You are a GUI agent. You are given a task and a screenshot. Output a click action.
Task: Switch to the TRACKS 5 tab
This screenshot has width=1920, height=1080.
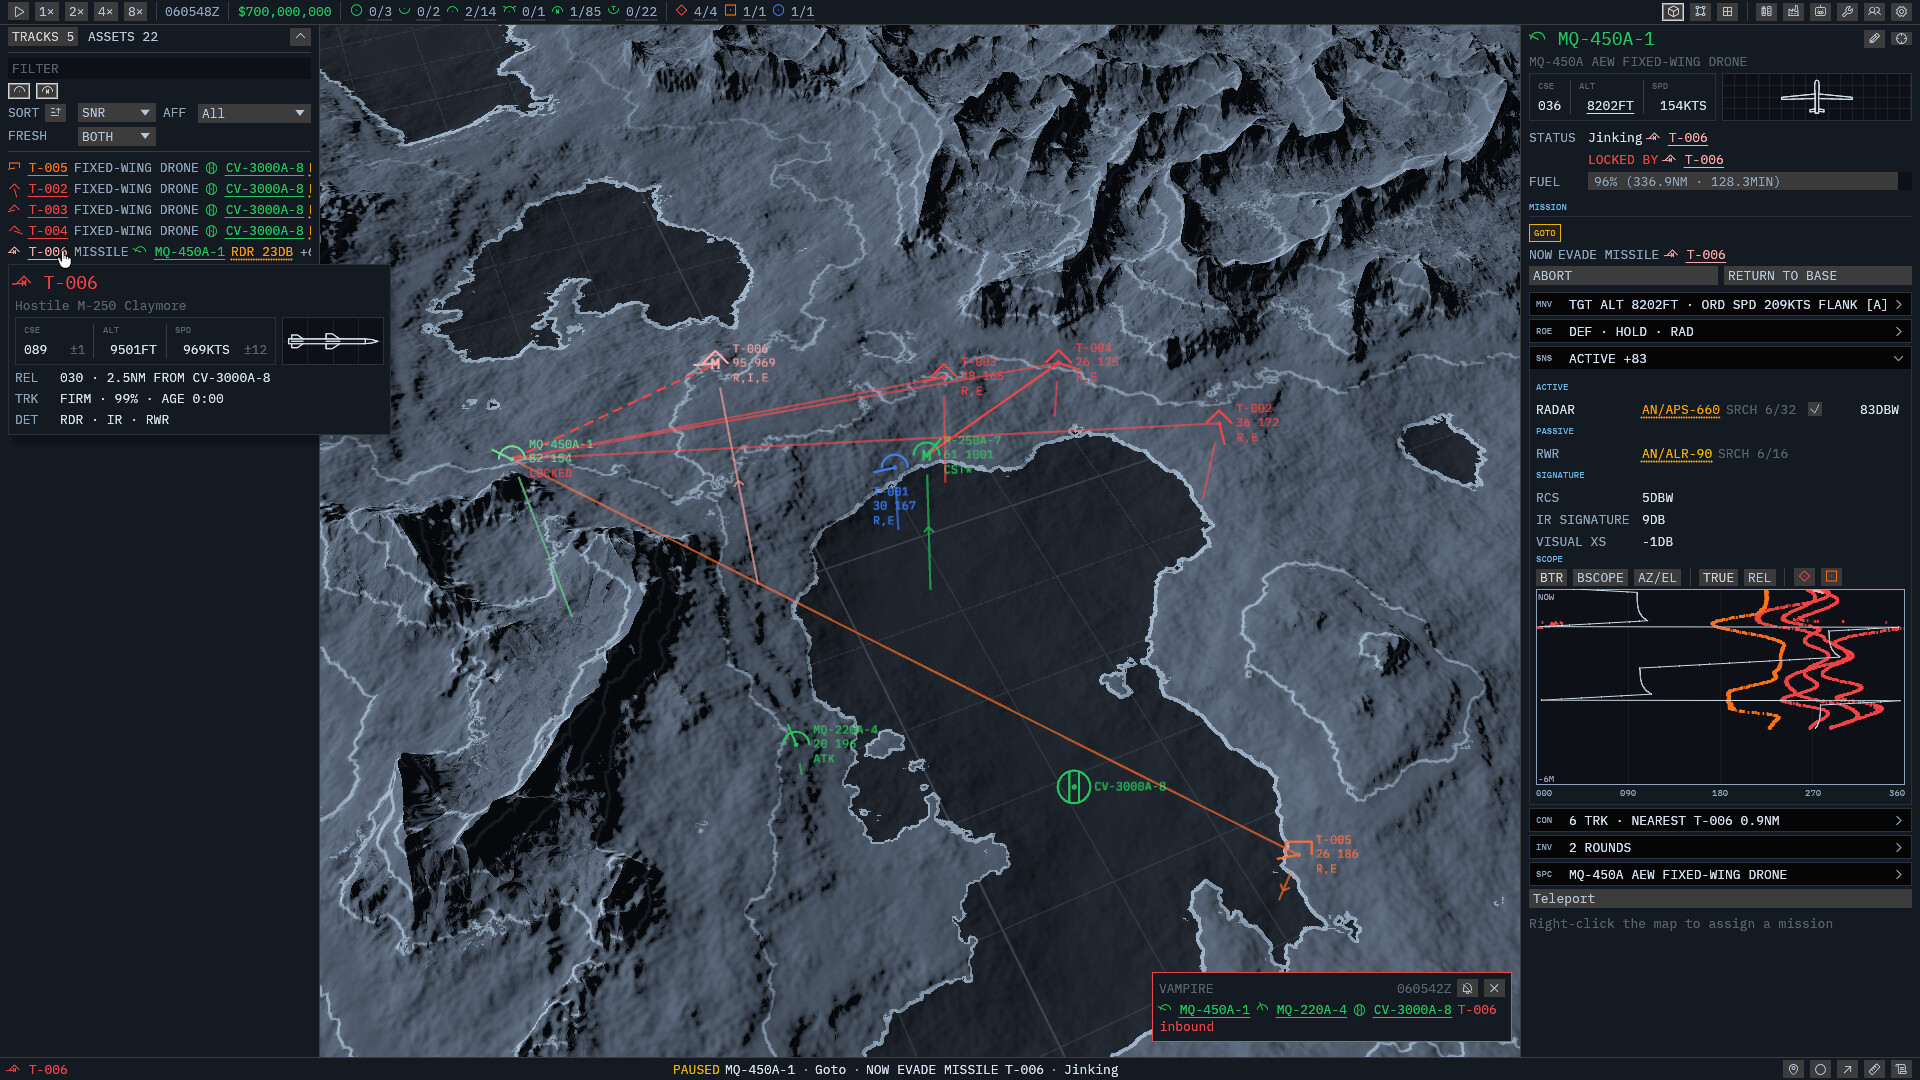coord(43,37)
